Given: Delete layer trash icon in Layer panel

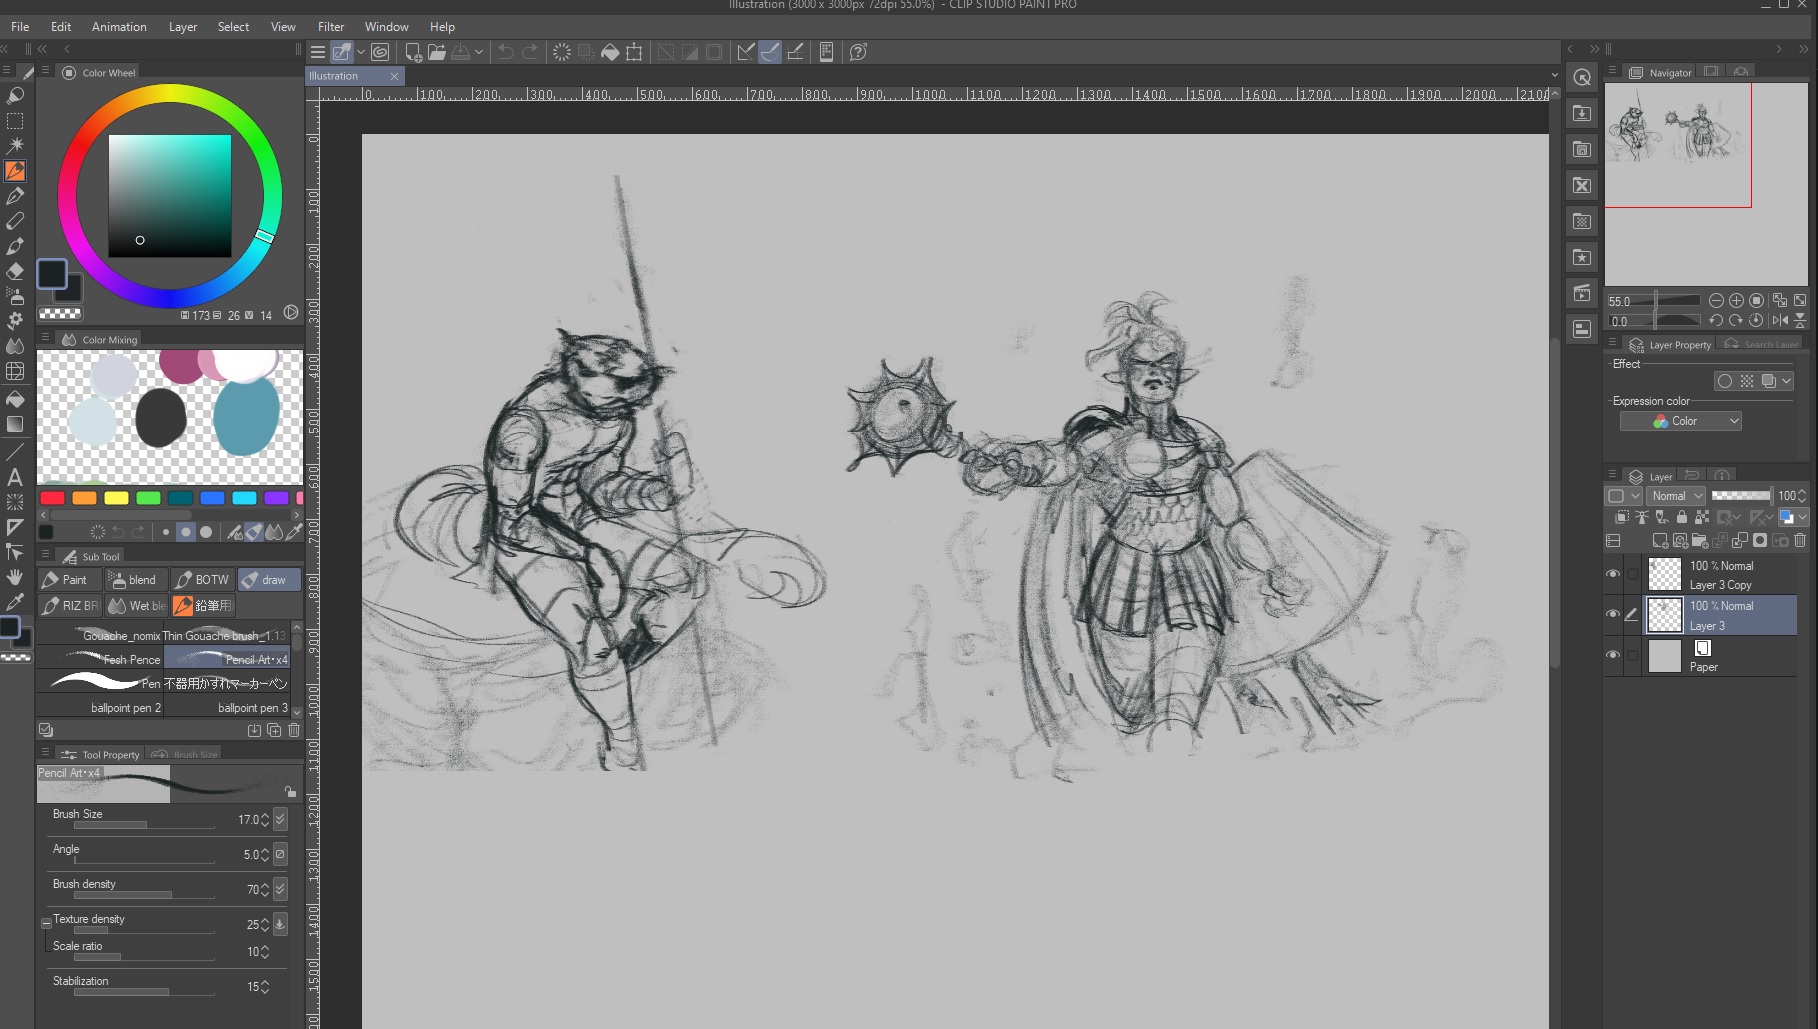Looking at the screenshot, I should 1800,541.
